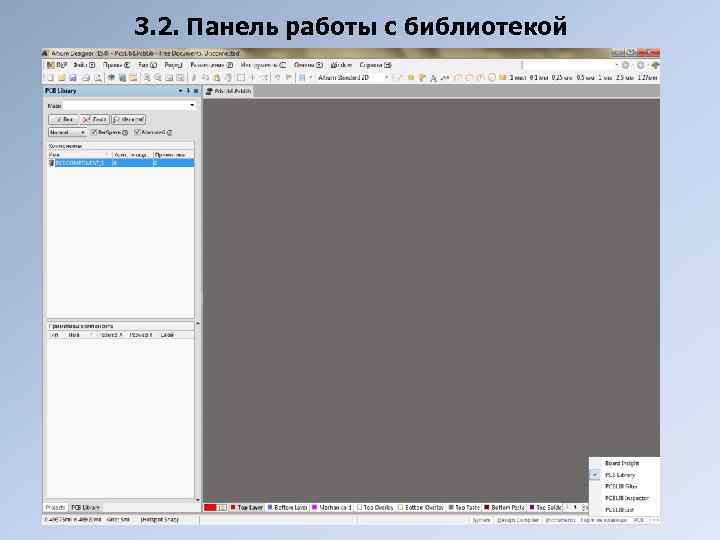This screenshot has width=720, height=540.
Task: Click the Apply button in PCB Library panel
Action: 63,119
